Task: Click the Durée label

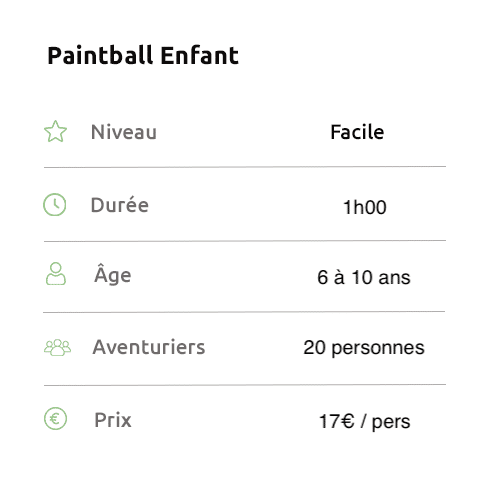Action: point(120,204)
